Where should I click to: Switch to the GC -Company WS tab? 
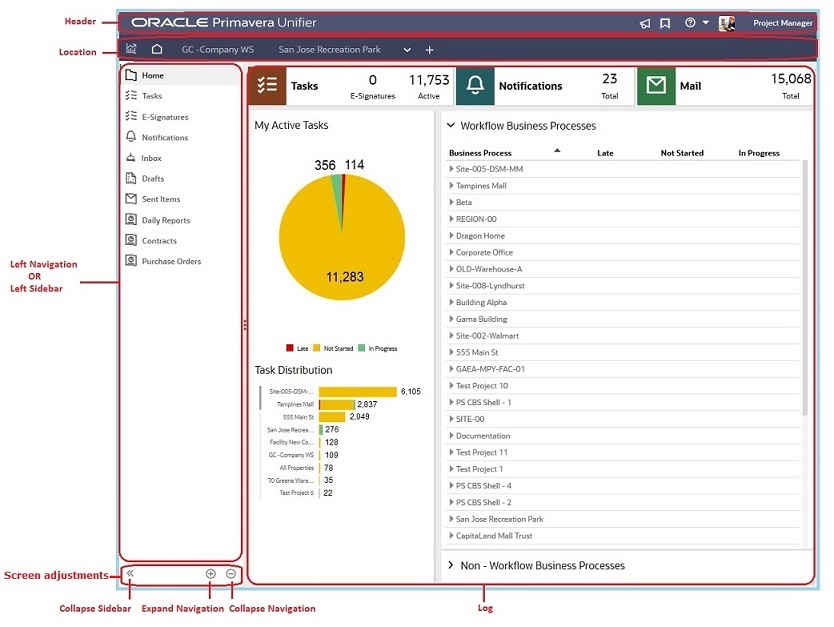(x=218, y=49)
